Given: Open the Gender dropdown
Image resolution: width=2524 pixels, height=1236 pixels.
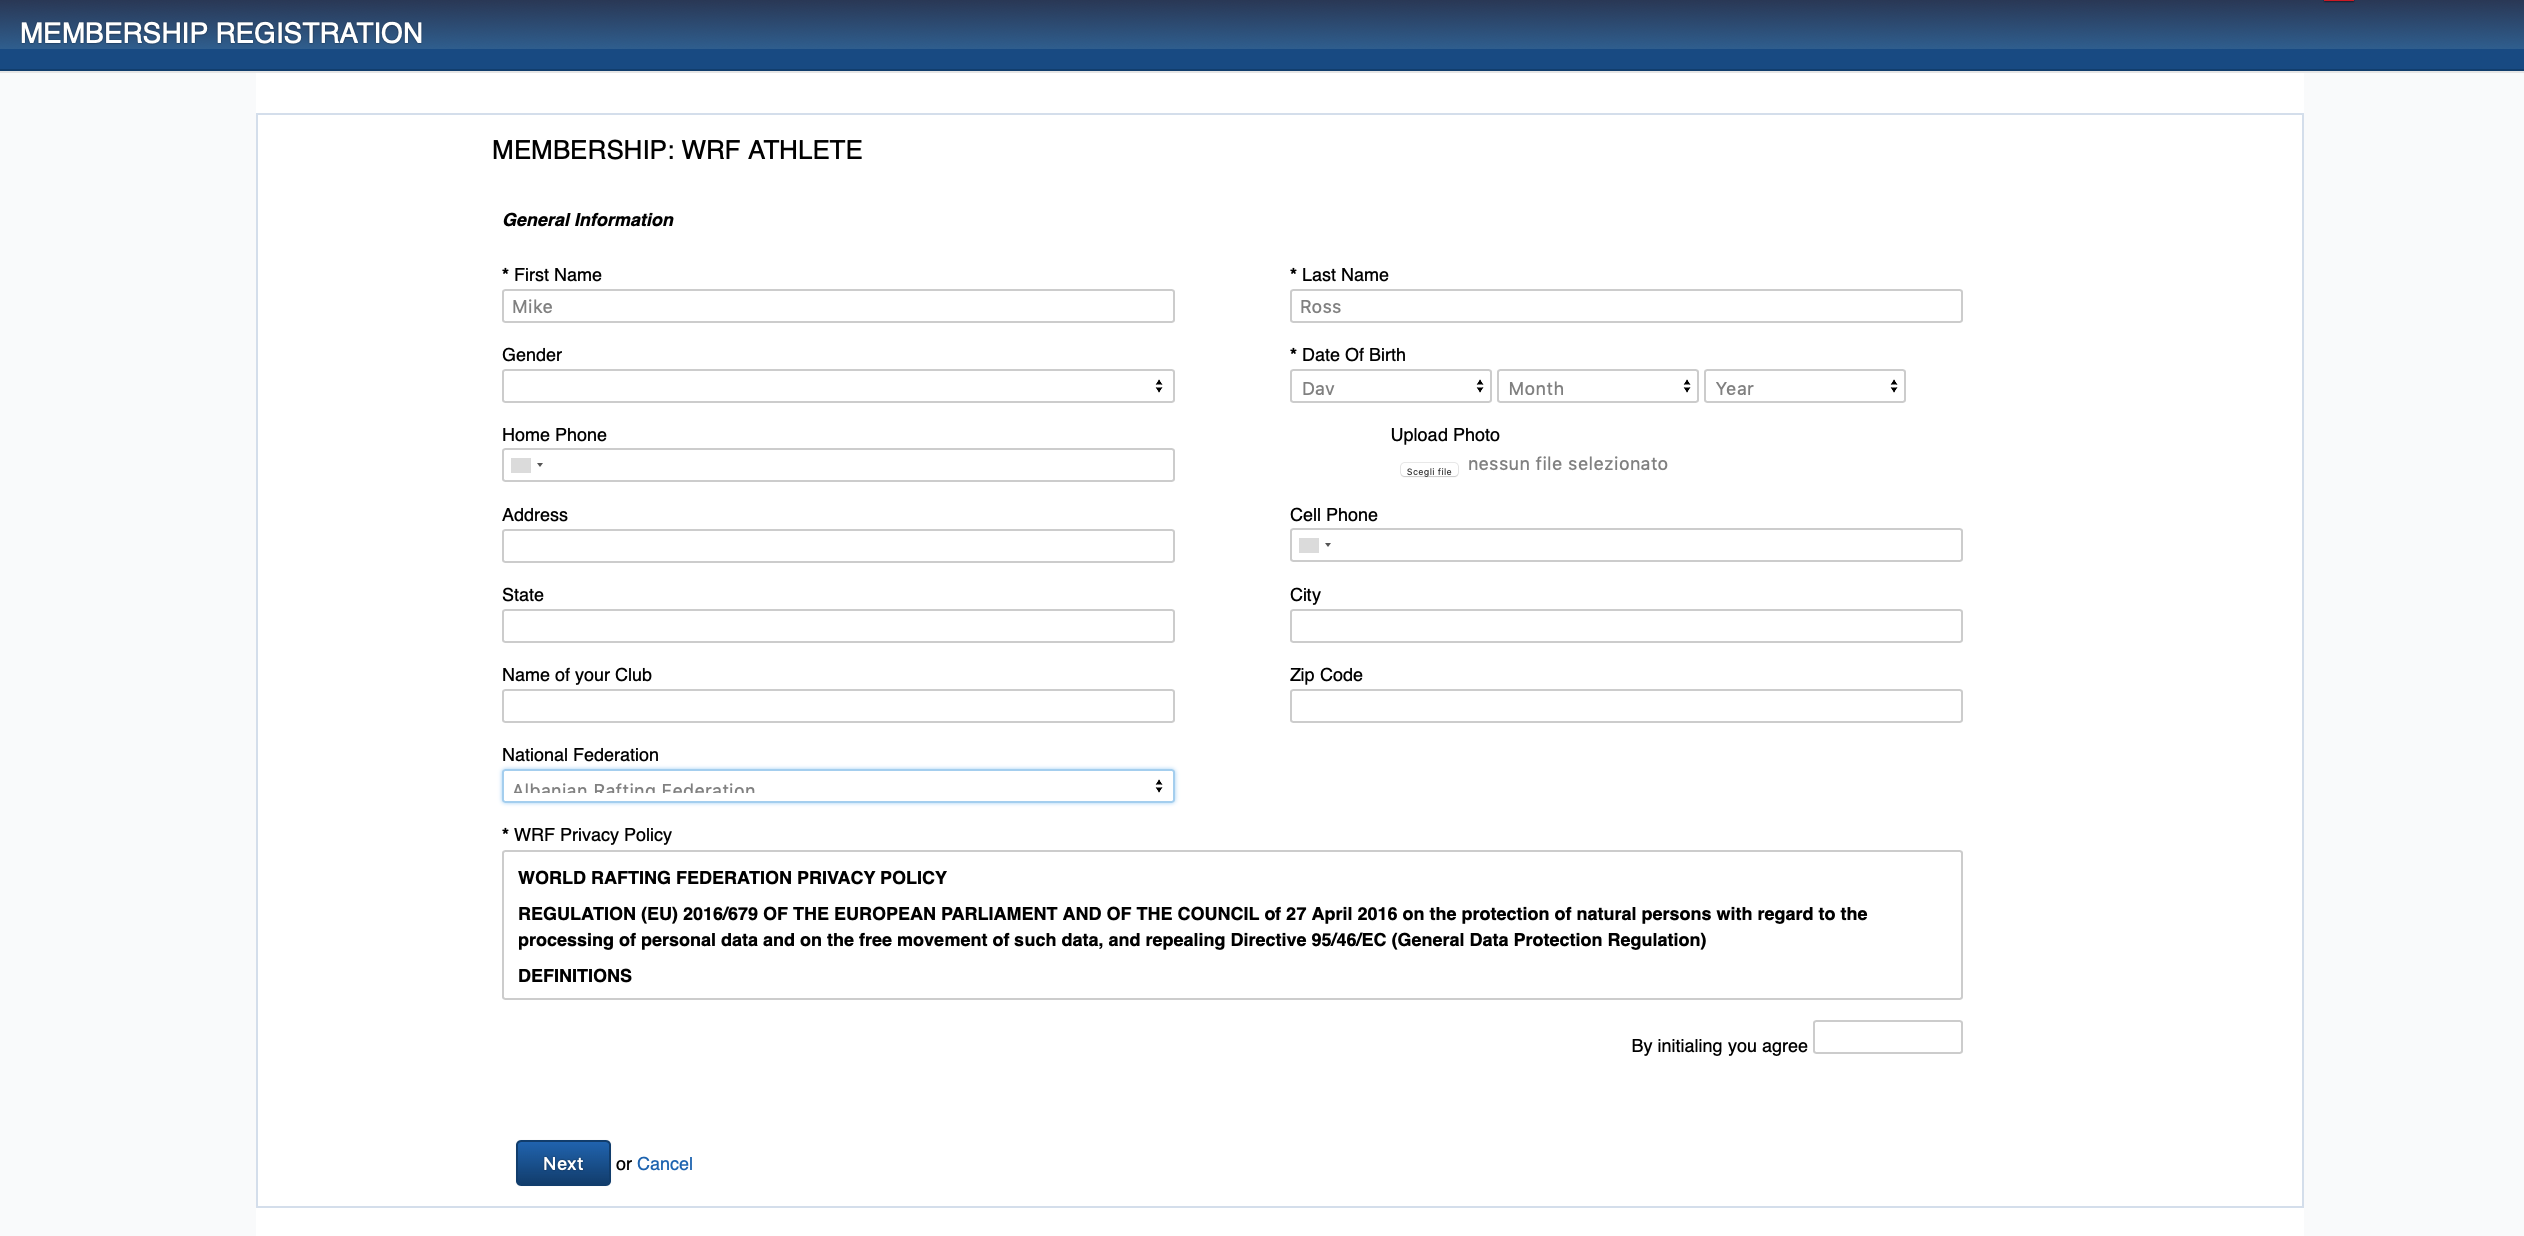Looking at the screenshot, I should tap(838, 386).
